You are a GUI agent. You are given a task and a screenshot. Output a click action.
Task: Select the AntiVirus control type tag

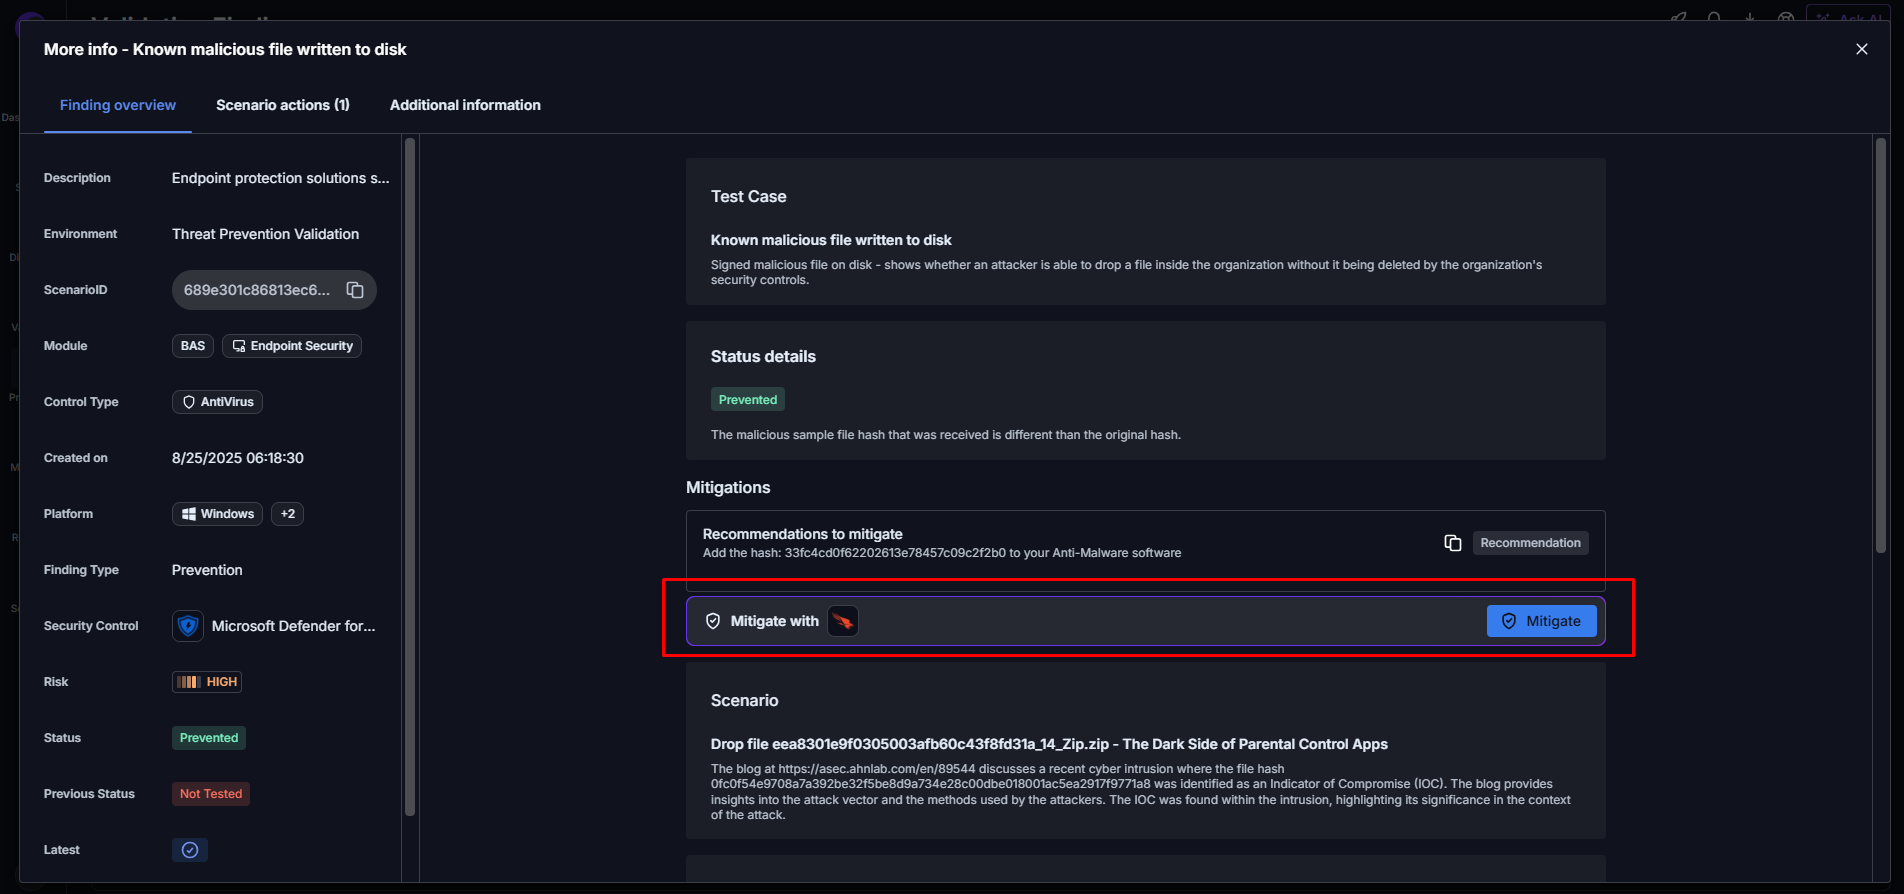[x=217, y=402]
